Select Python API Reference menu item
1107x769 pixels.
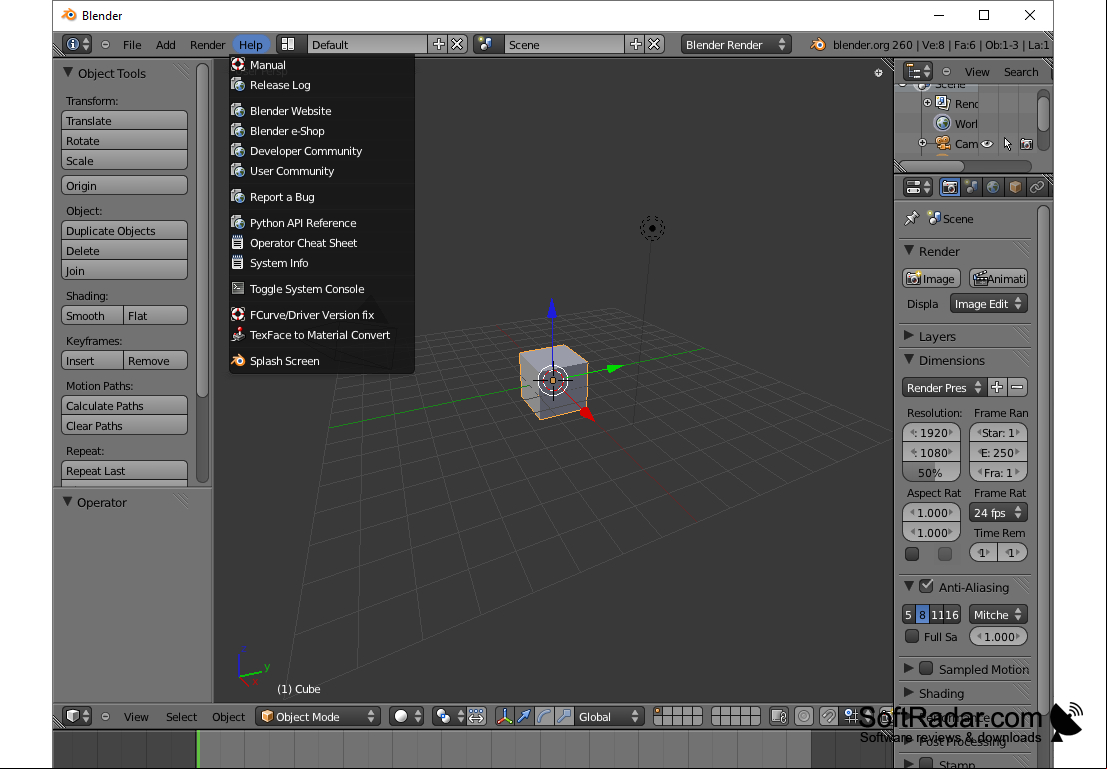coord(322,222)
